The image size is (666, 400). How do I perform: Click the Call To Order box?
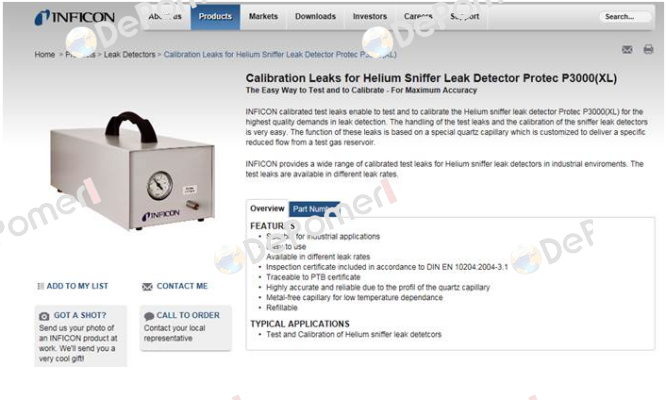pyautogui.click(x=186, y=328)
